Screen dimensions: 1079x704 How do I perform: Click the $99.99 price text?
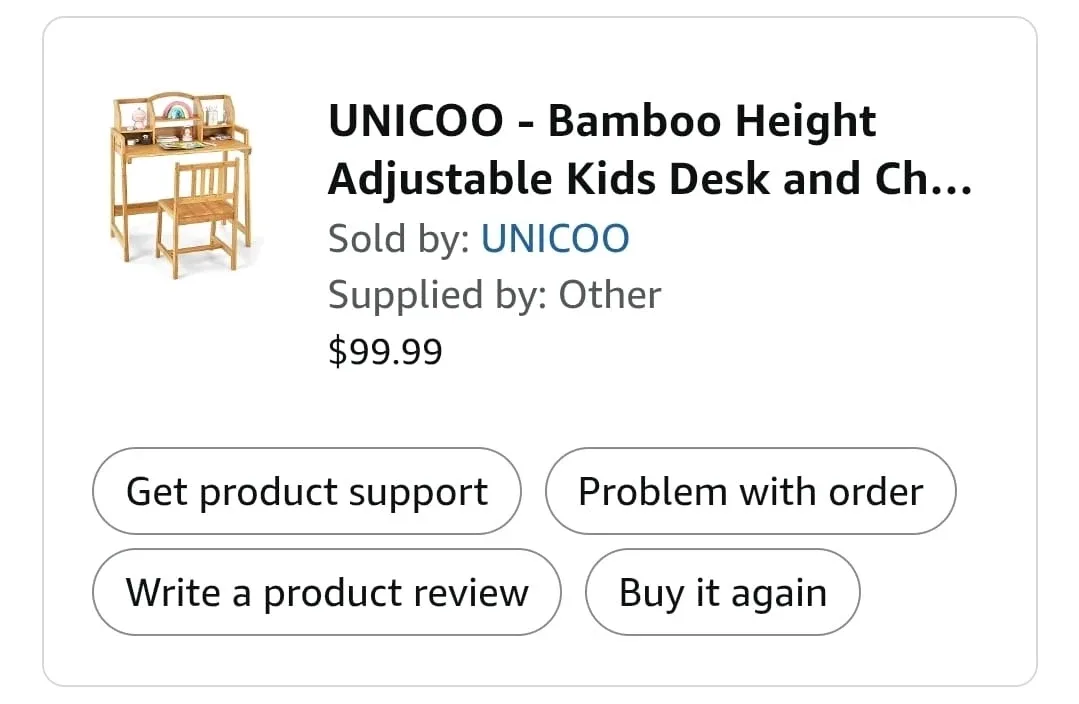pyautogui.click(x=385, y=350)
